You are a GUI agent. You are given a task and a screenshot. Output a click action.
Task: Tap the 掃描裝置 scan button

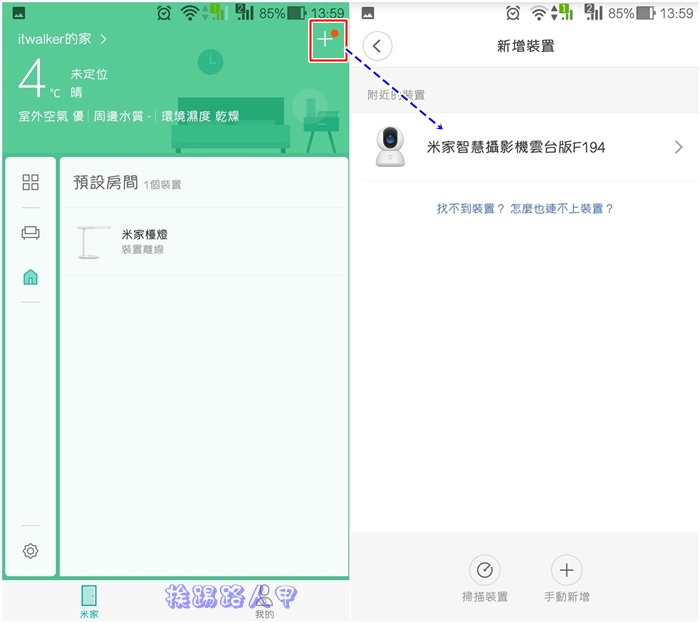coord(485,578)
